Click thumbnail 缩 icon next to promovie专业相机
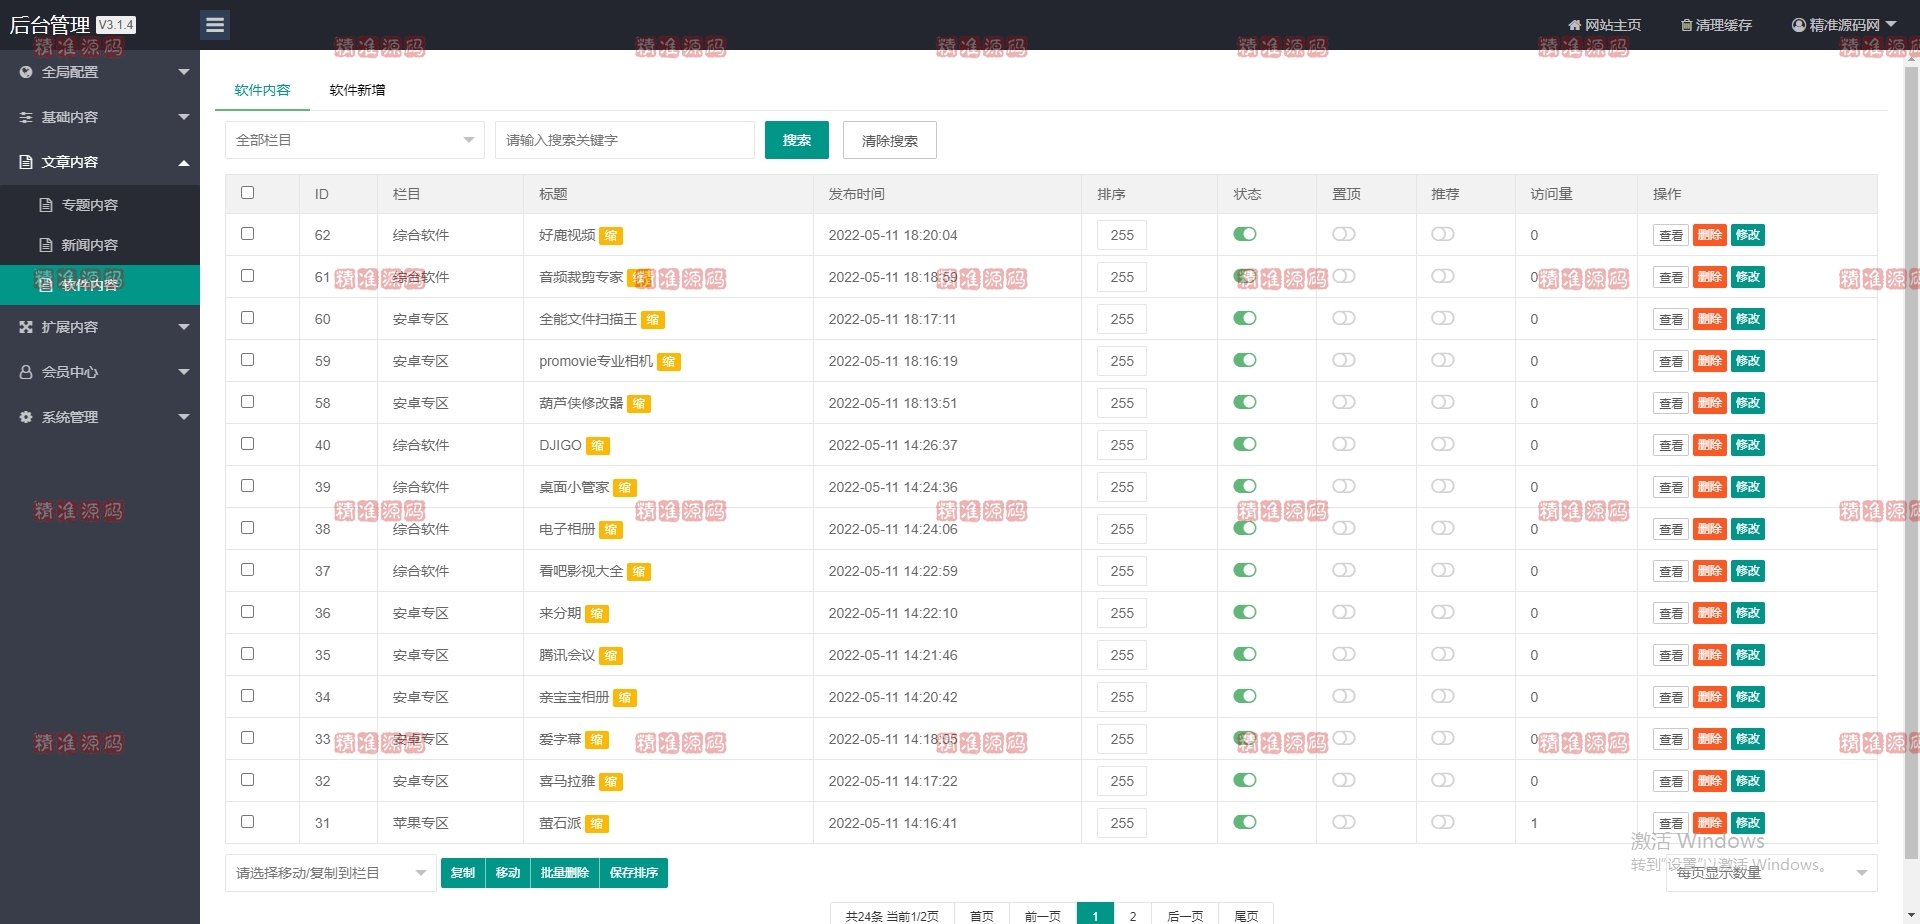 [x=669, y=362]
